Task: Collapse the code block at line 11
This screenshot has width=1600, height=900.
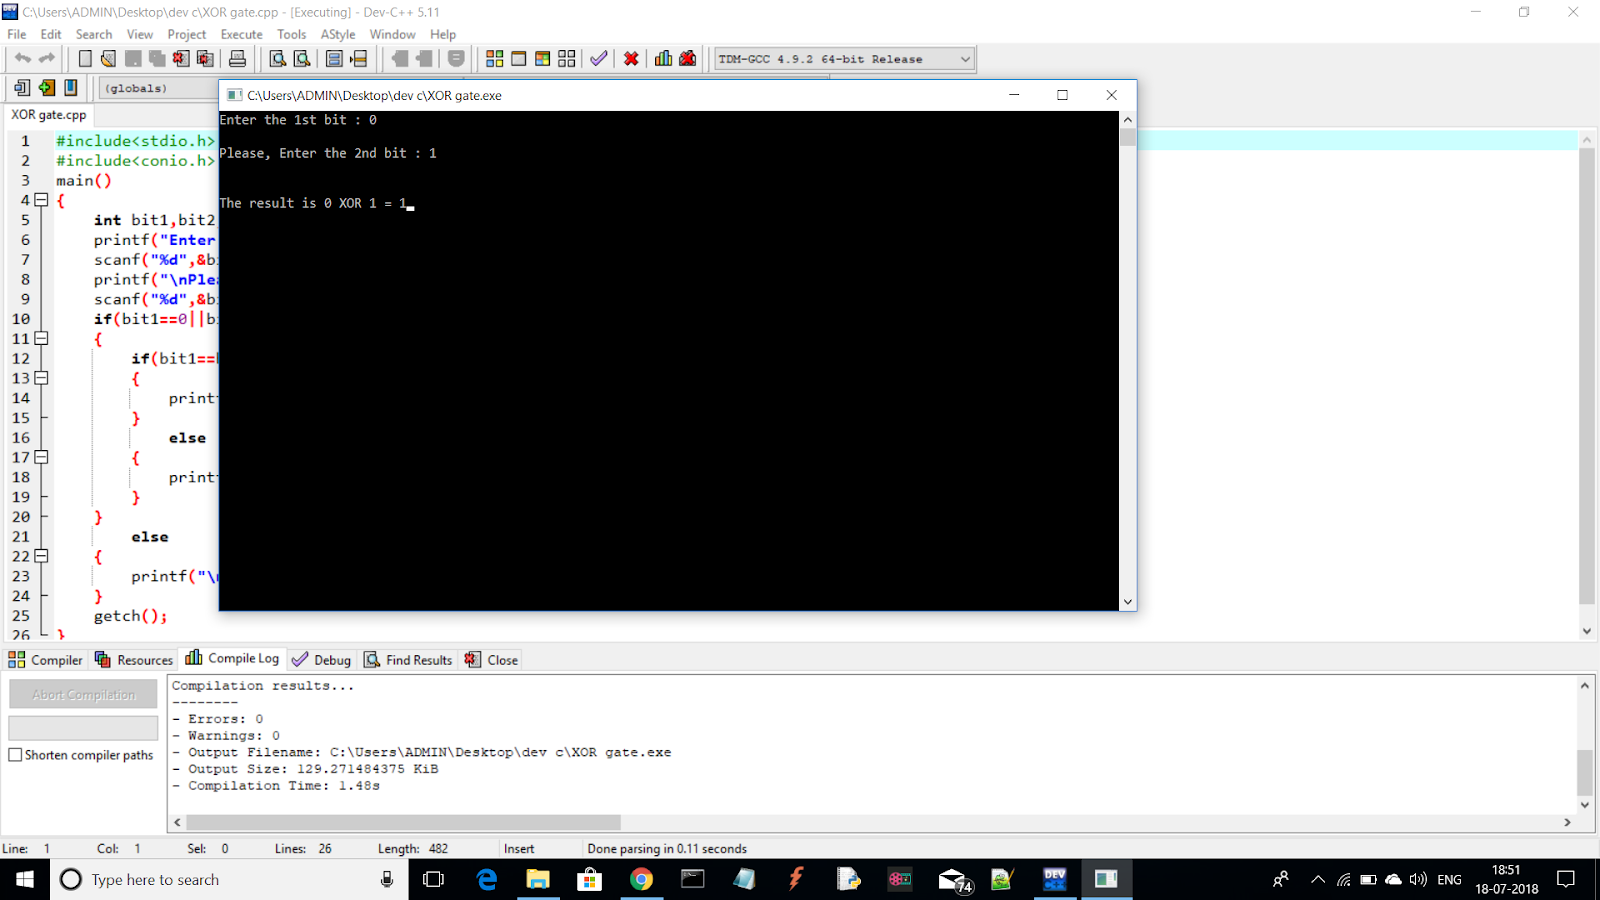Action: [x=40, y=338]
